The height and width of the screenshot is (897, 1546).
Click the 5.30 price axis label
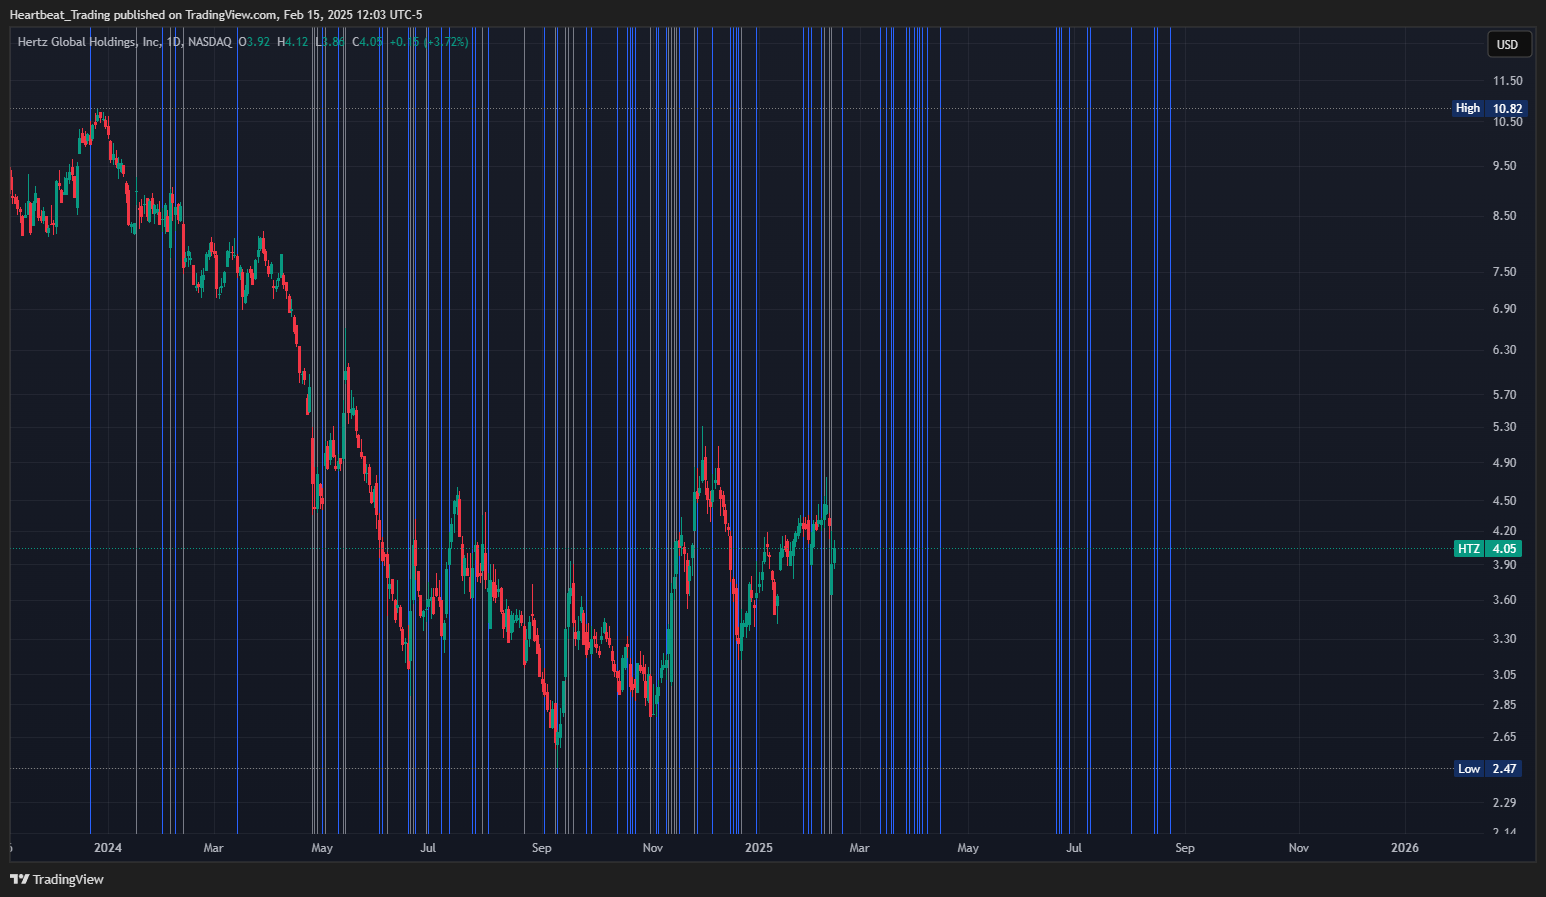pos(1504,427)
